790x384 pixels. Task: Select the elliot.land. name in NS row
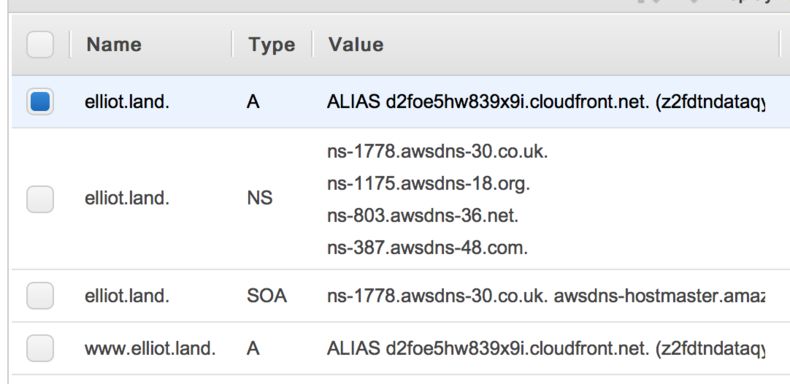pos(127,199)
